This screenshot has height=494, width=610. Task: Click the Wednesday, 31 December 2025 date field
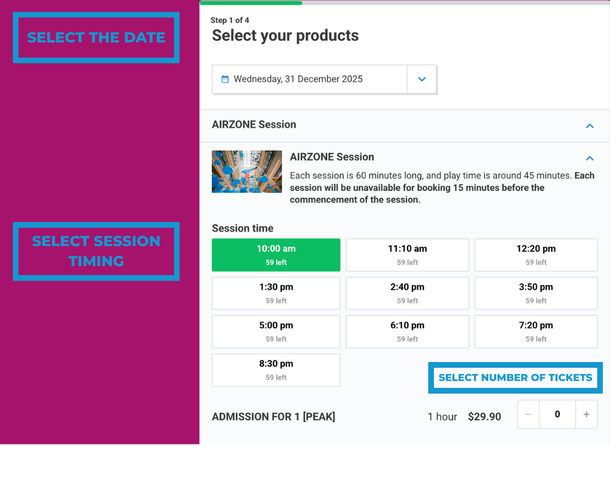[x=310, y=79]
